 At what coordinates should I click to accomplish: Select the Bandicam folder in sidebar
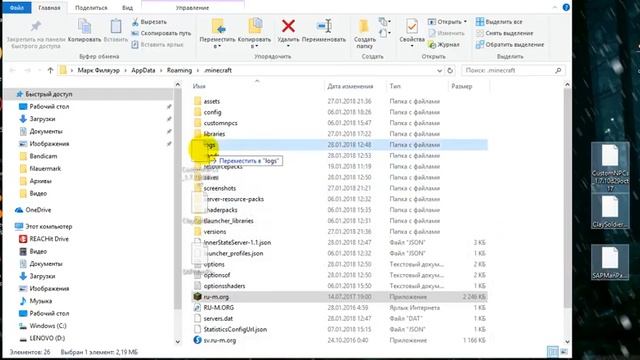point(43,156)
